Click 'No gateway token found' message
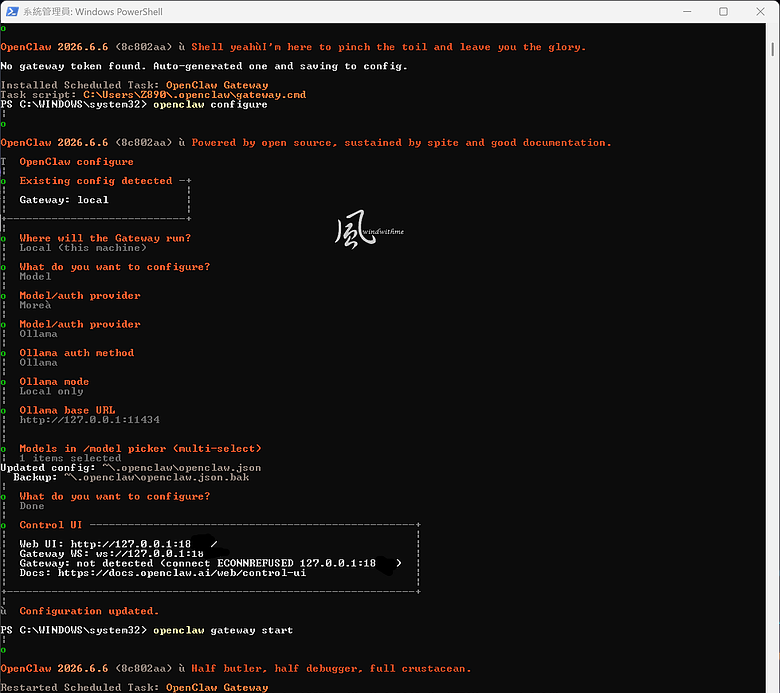780x693 pixels. [x=204, y=66]
